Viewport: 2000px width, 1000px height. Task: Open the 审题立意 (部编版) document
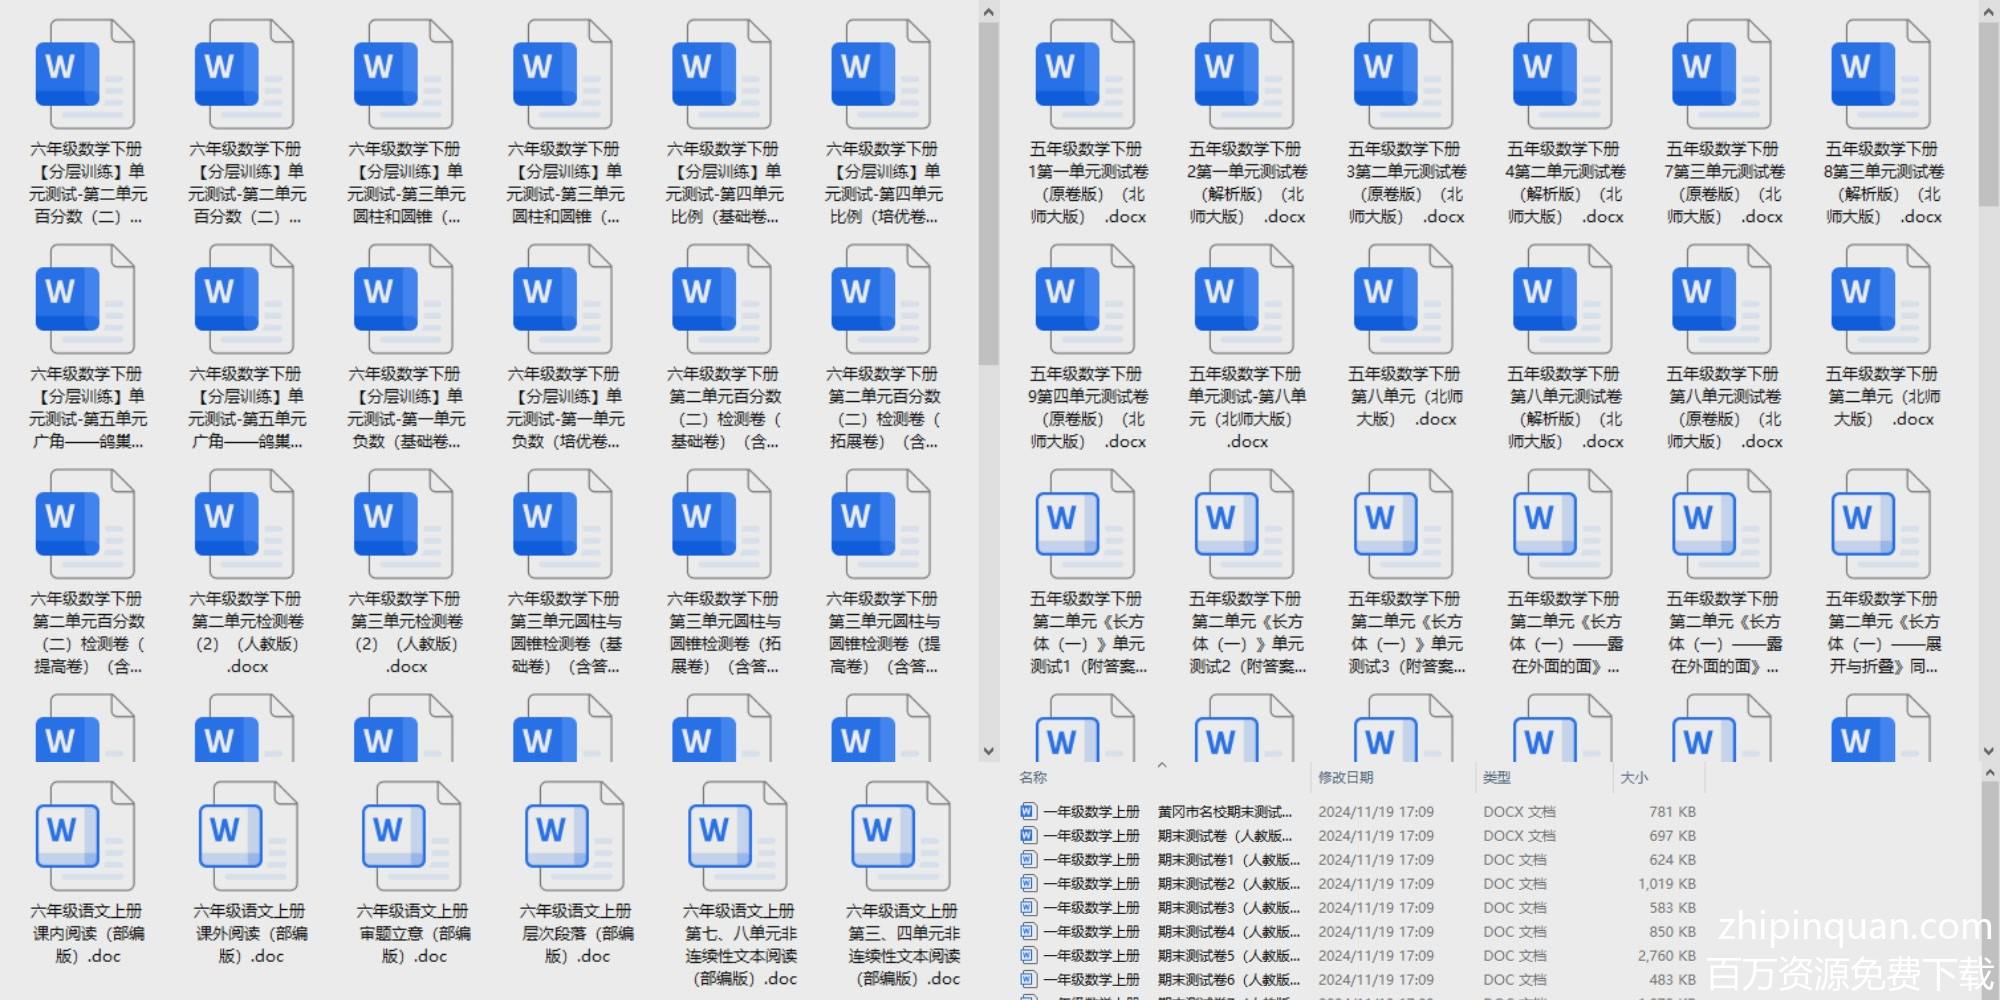click(412, 836)
